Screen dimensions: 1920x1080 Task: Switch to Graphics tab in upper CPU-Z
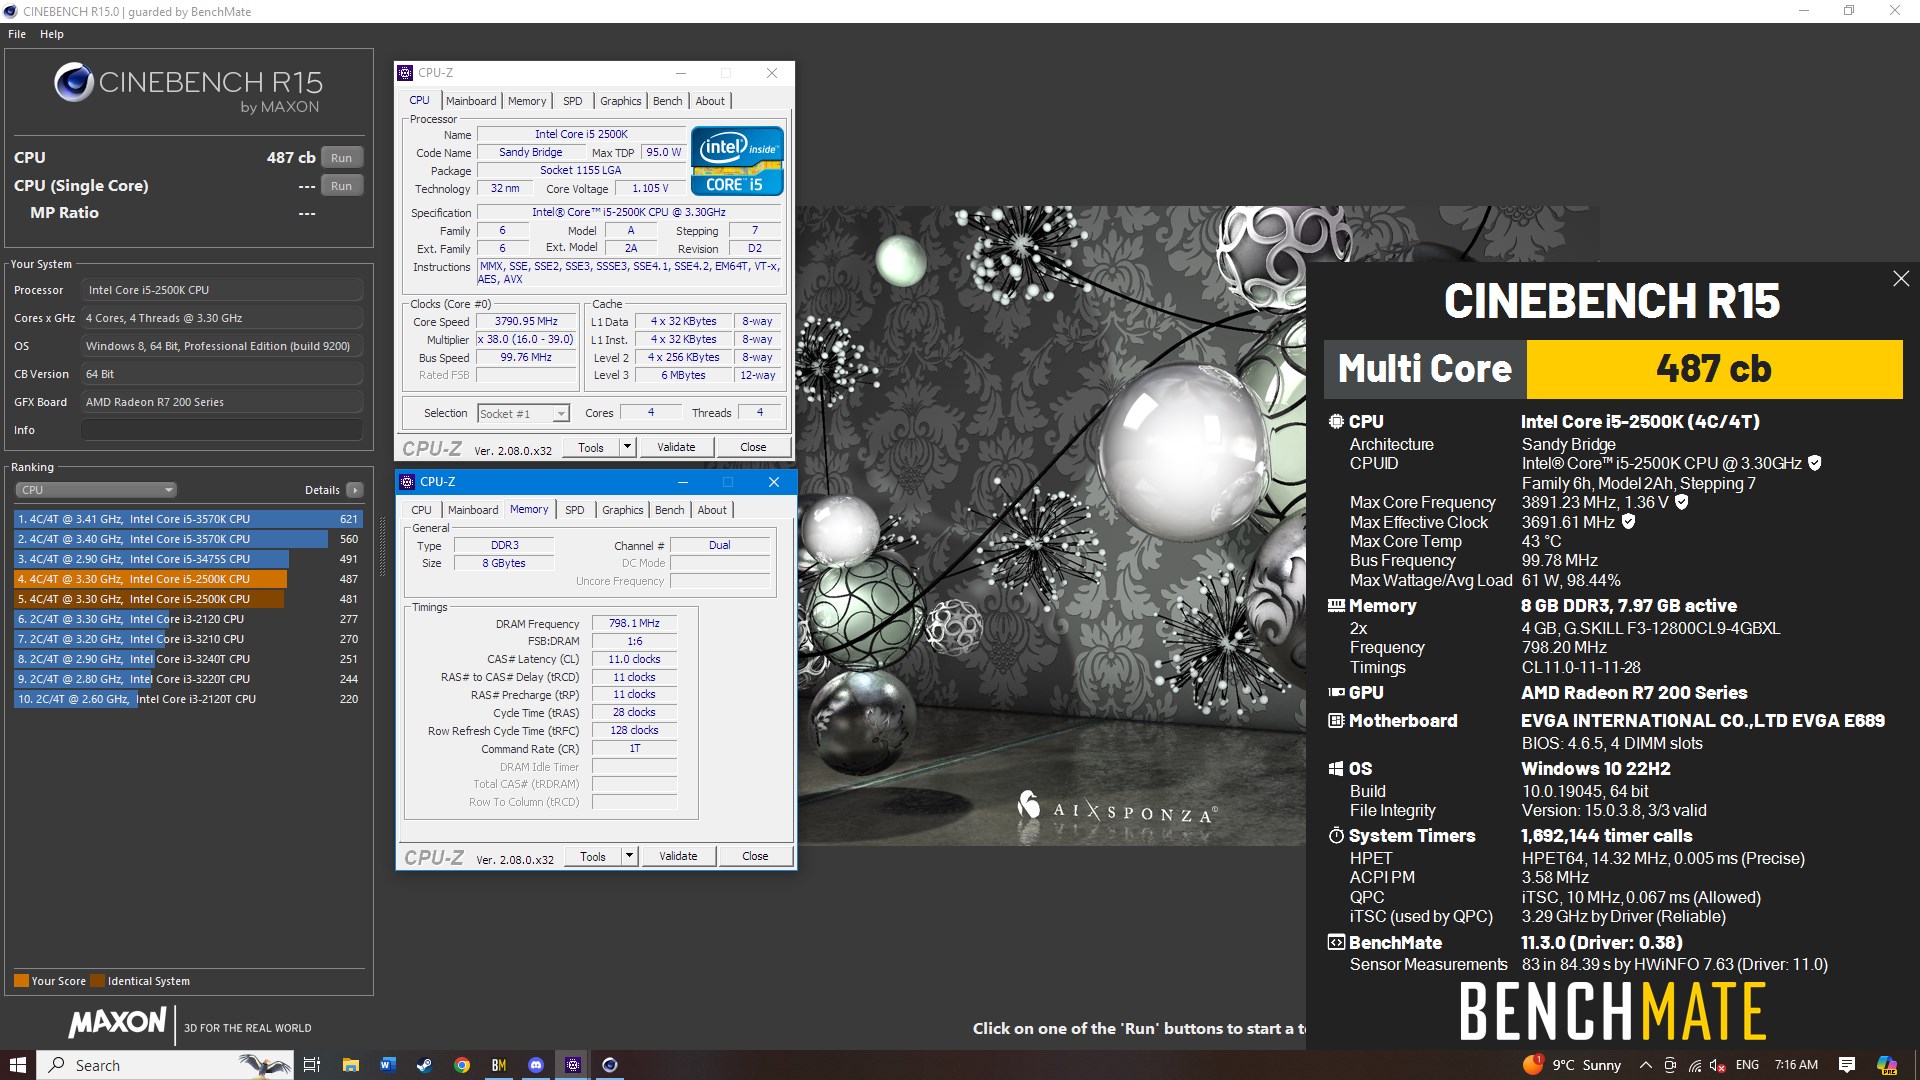pos(621,101)
